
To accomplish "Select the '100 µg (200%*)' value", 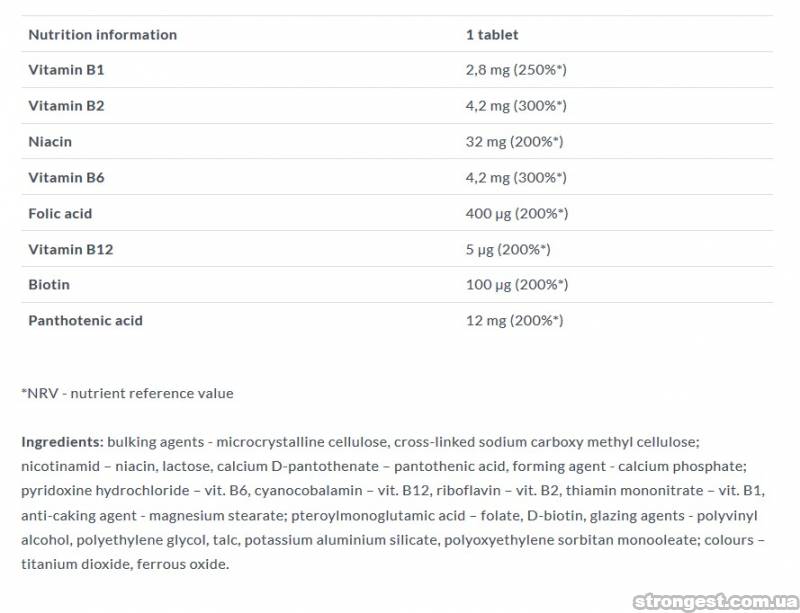I will [x=516, y=285].
